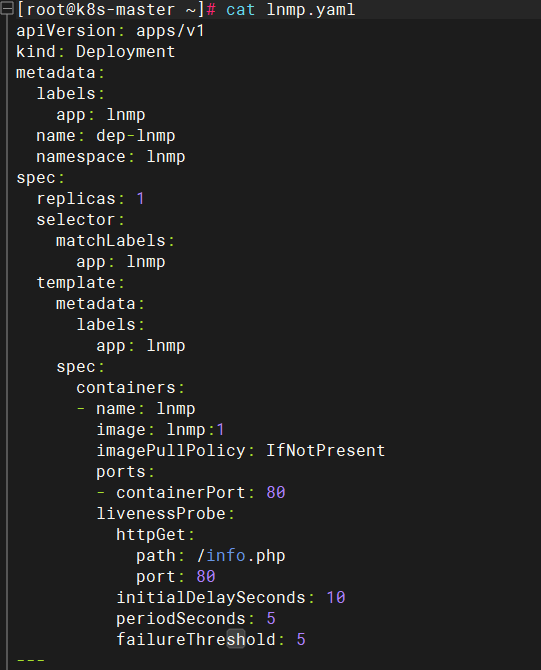The image size is (541, 670).
Task: Click the replicas value '1'
Action: pos(140,199)
